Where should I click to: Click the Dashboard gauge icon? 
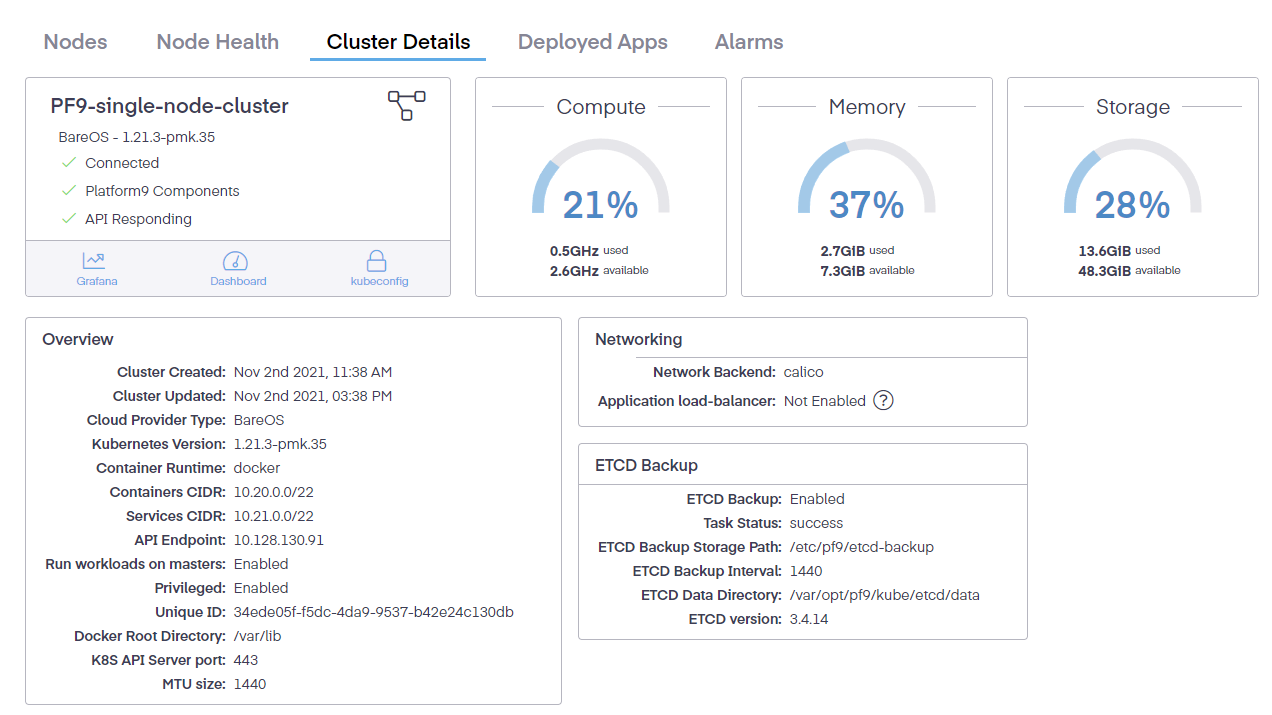pos(237,262)
